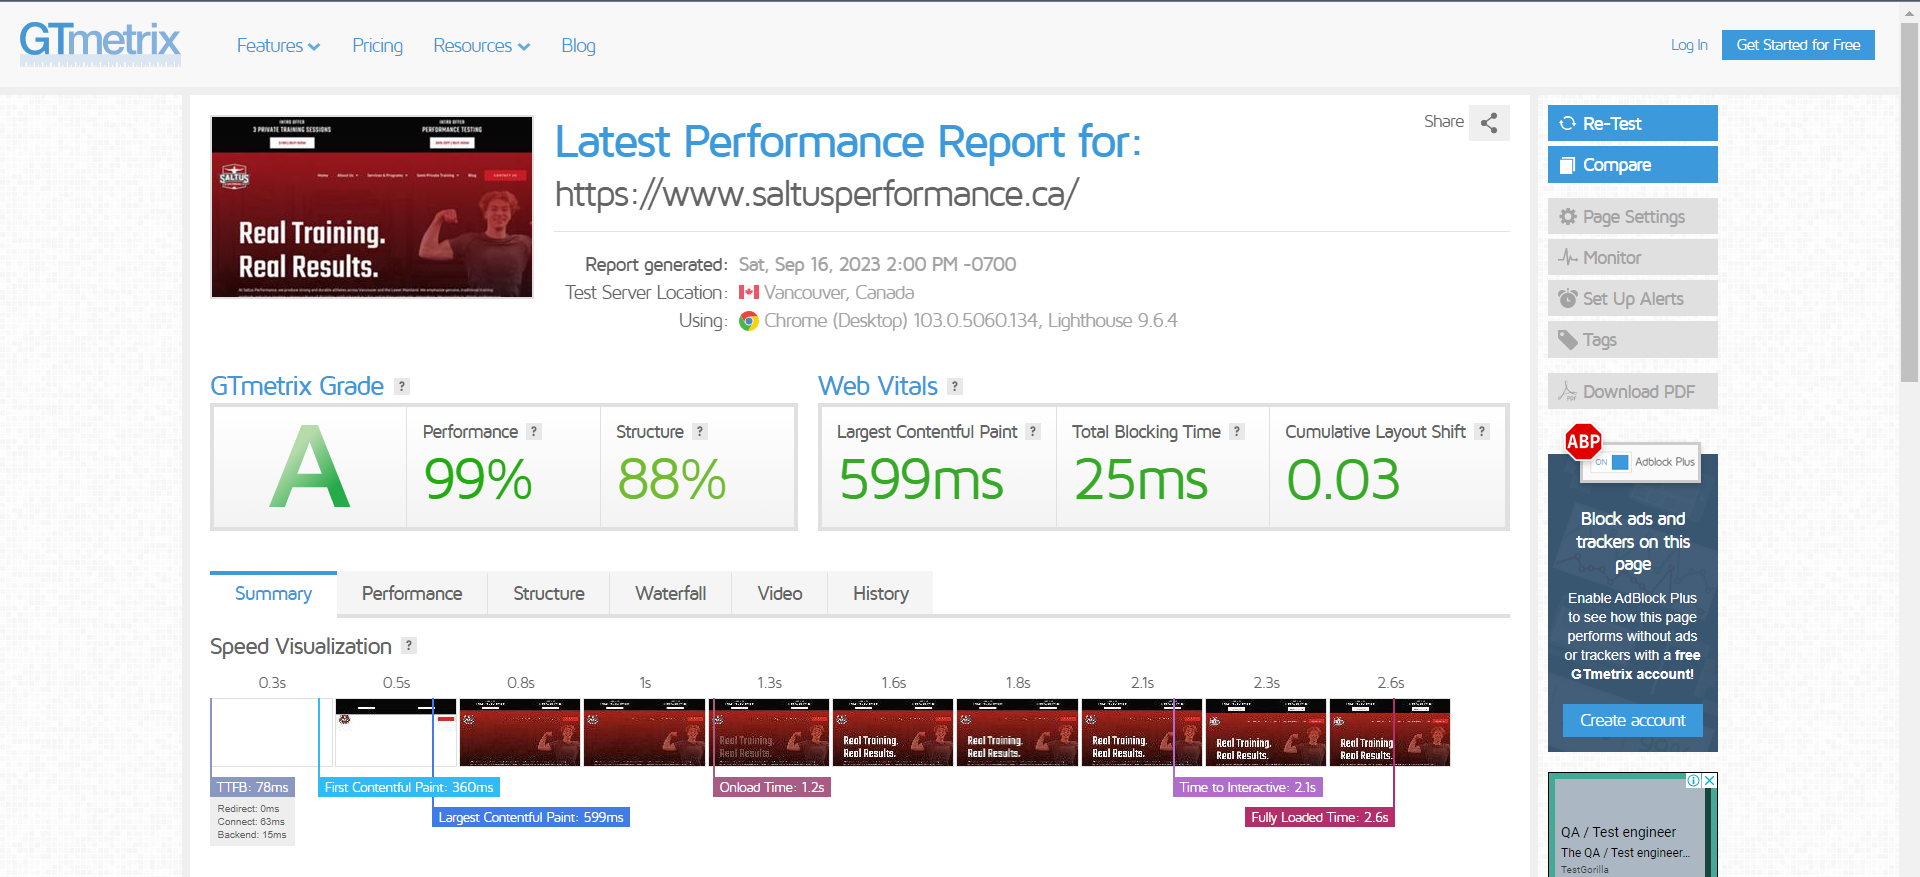Screen dimensions: 1920x877
Task: Switch to the Video tab
Action: 780,594
